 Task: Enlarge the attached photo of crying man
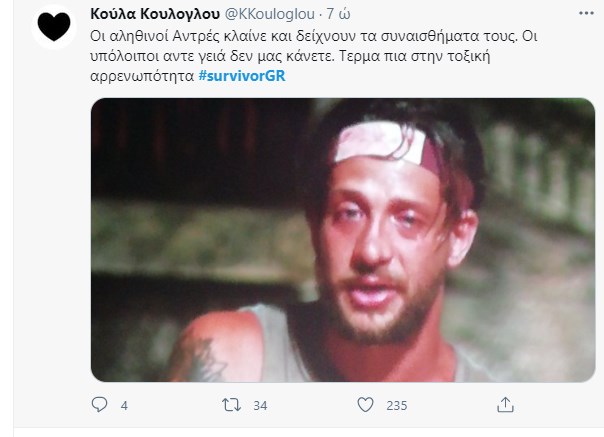coord(343,240)
